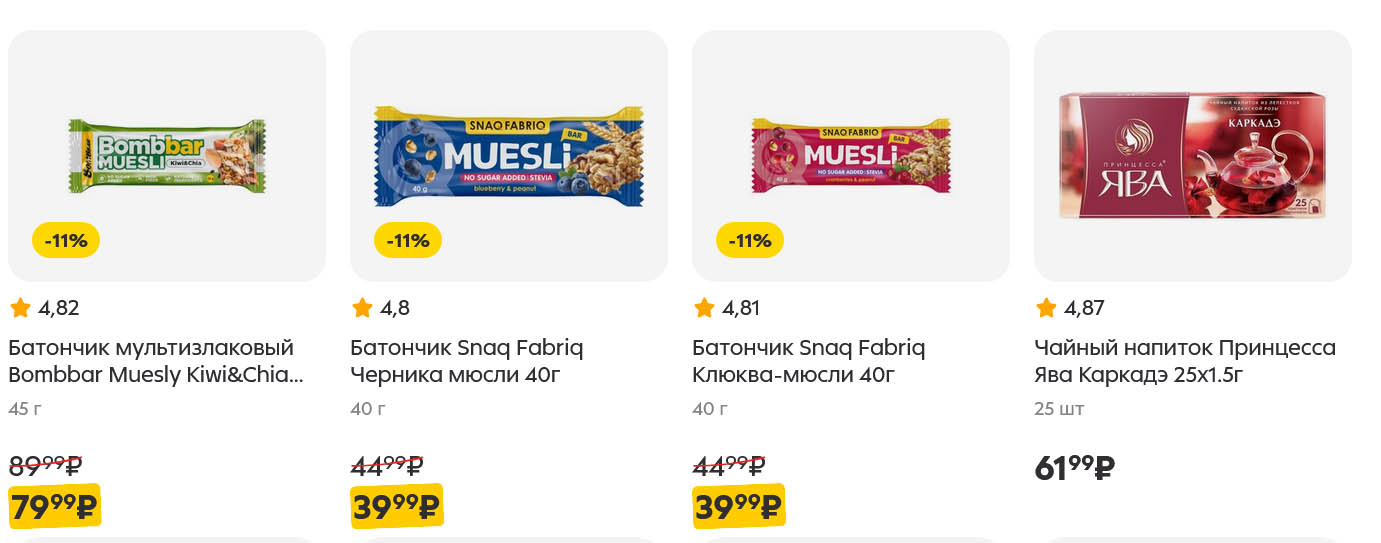1381x543 pixels.
Task: Click the -11% badge on Bombbar product
Action: coord(66,240)
